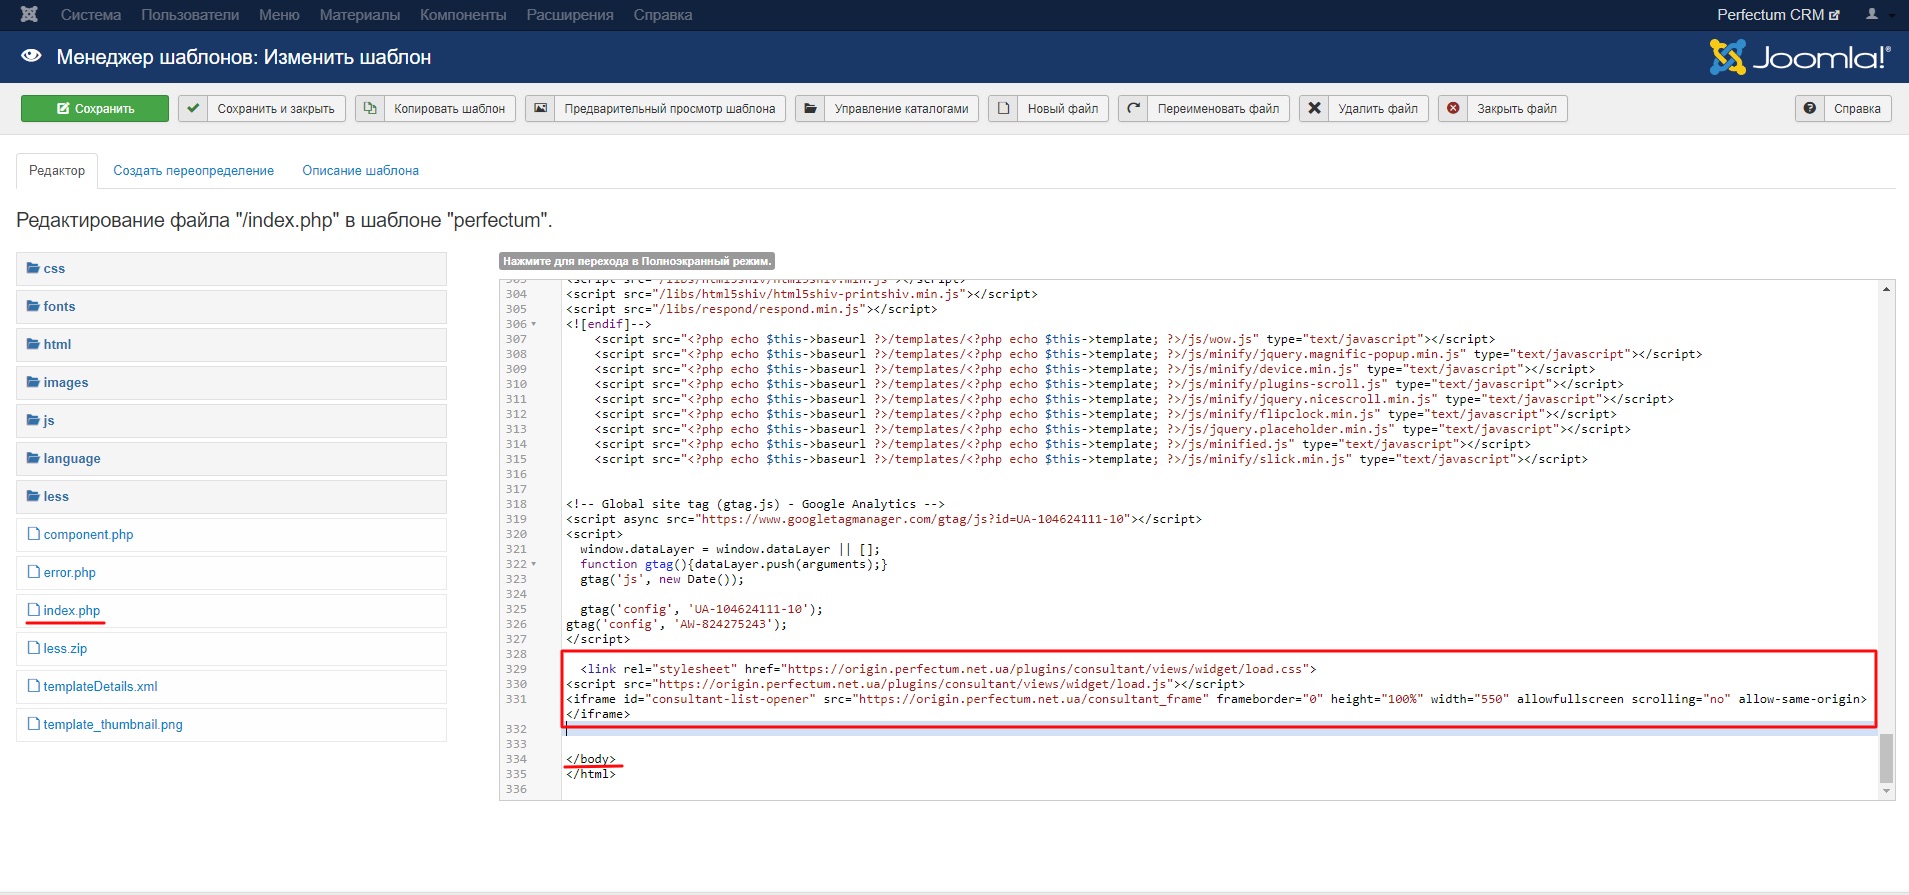Image resolution: width=1909 pixels, height=895 pixels.
Task: Click the copy icon of Копировать шаблон
Action: coord(370,108)
